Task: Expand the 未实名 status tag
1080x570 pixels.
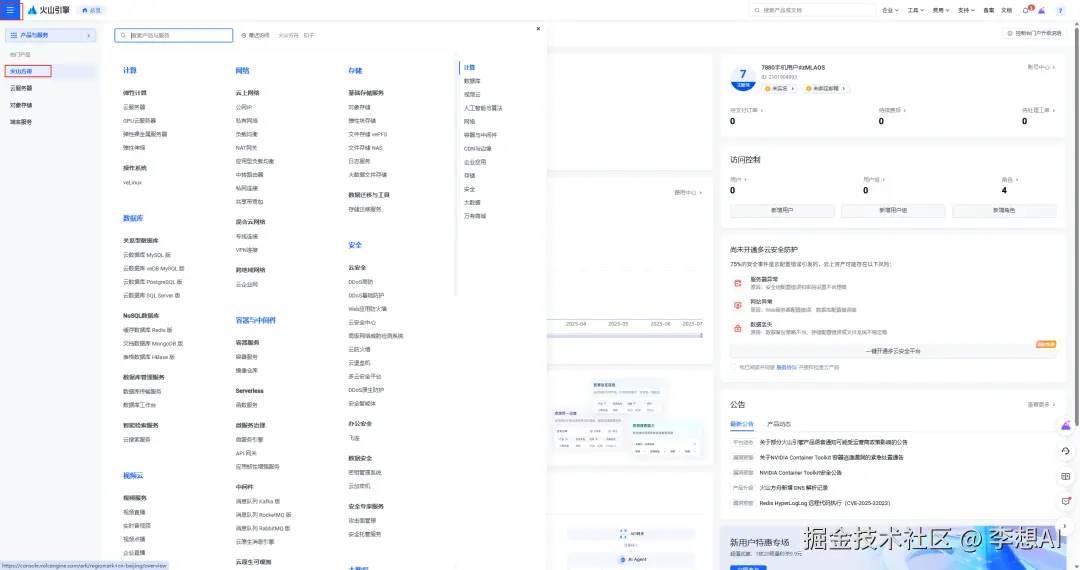Action: [780, 89]
